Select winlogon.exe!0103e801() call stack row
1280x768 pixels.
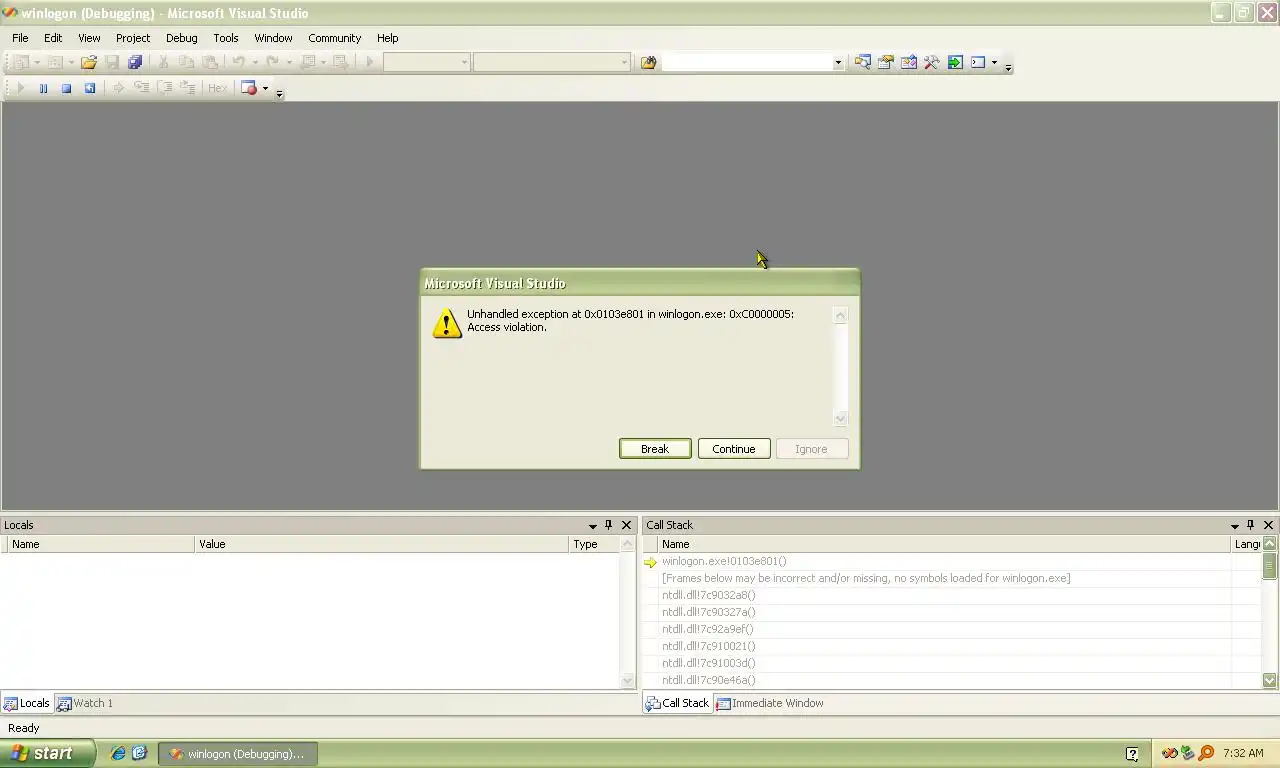tap(945, 562)
